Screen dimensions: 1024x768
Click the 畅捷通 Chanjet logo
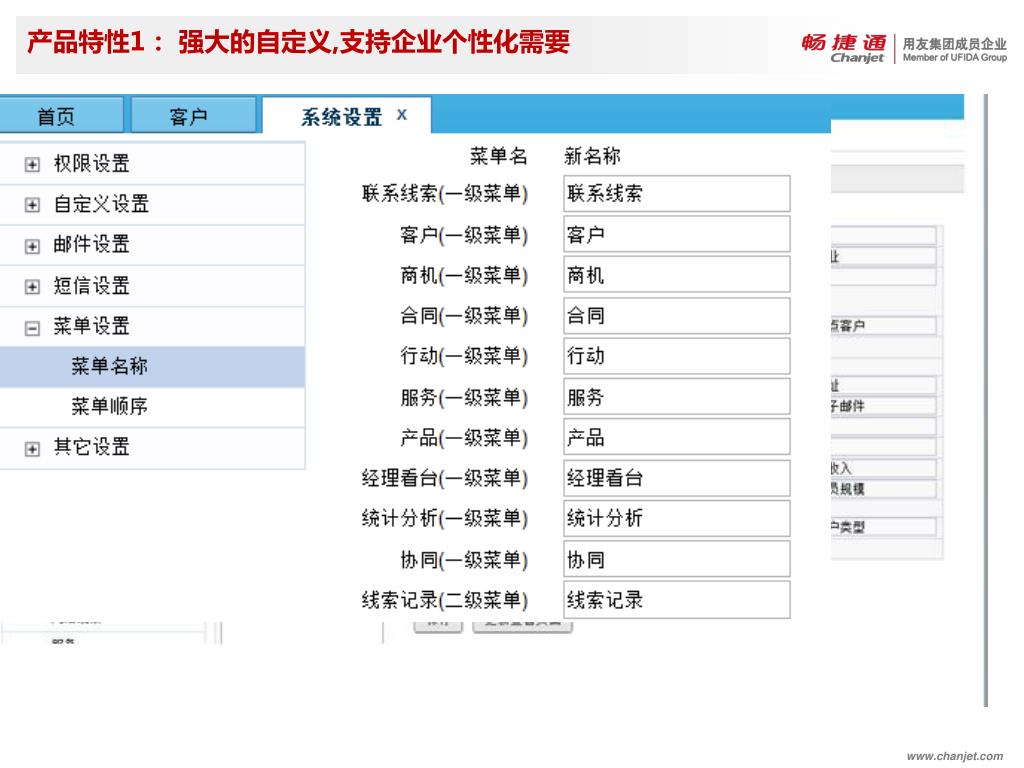coord(844,48)
